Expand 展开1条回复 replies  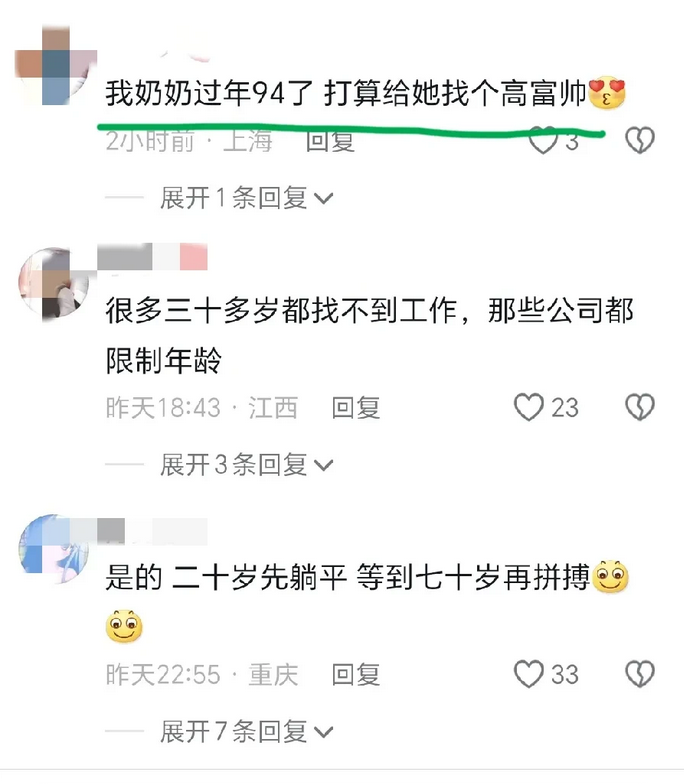point(246,198)
